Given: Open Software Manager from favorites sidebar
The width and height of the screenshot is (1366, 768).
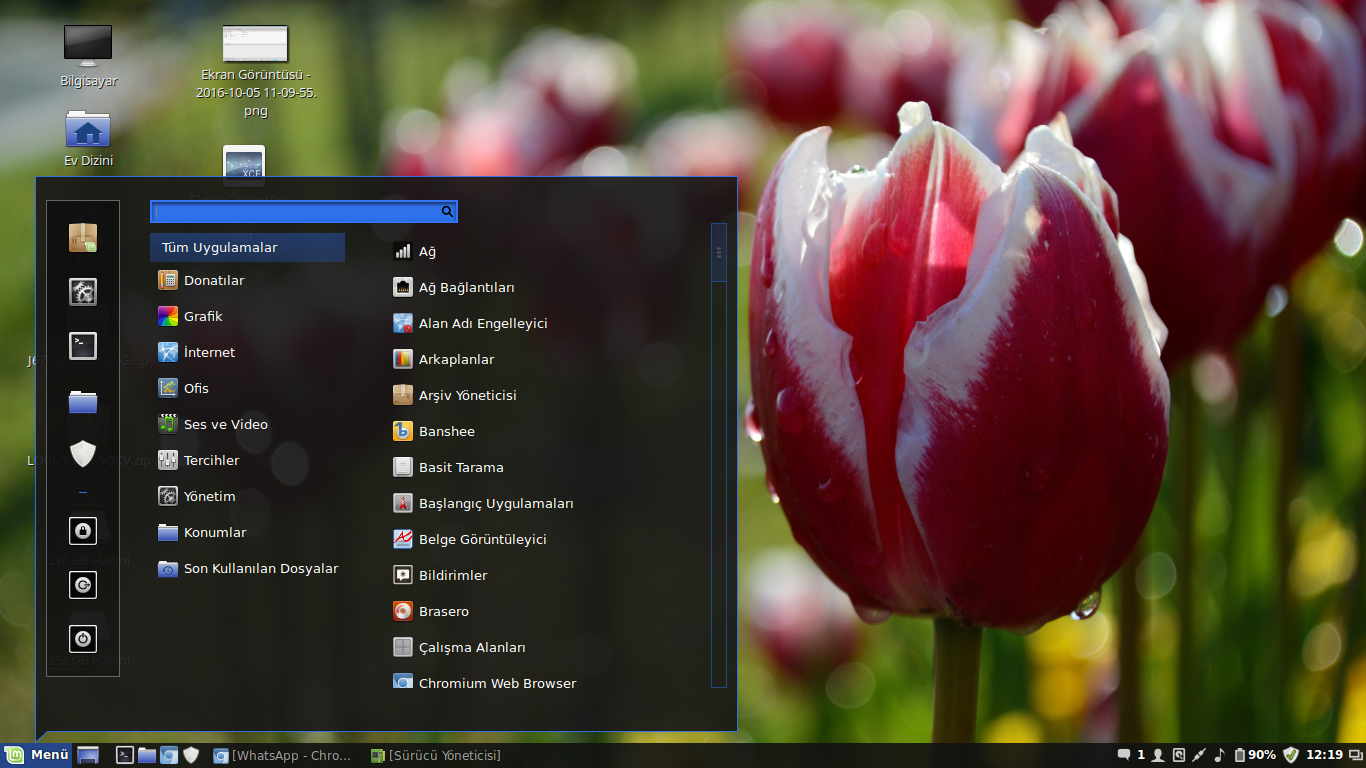Looking at the screenshot, I should click(83, 238).
